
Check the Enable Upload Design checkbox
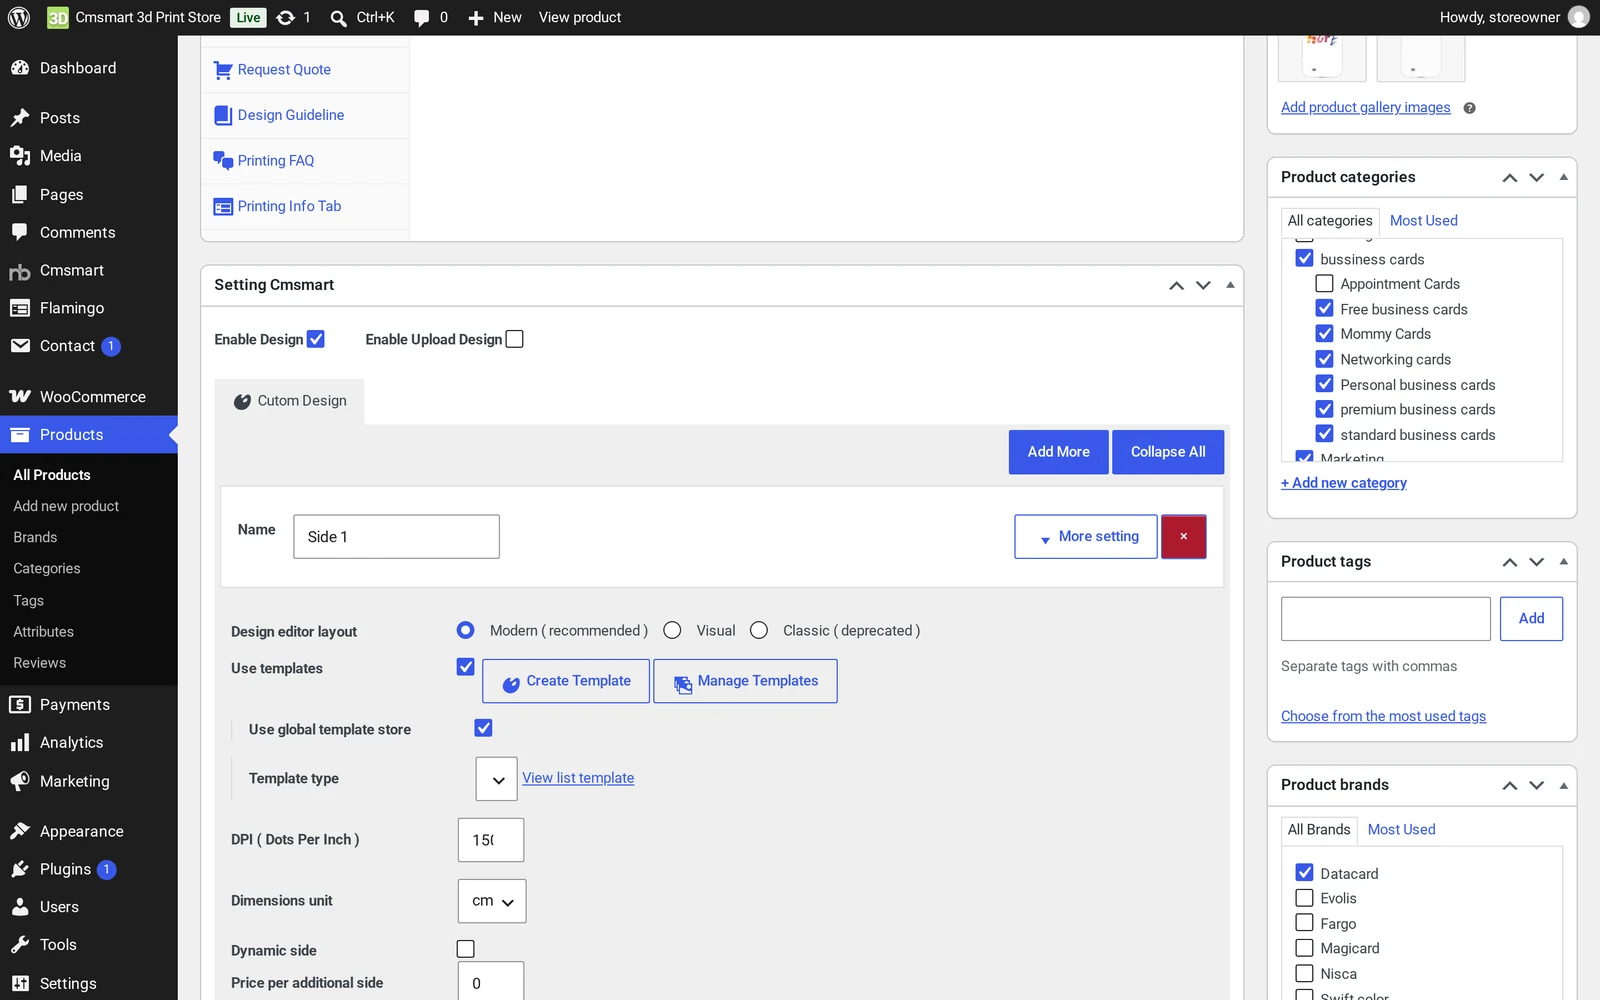[x=514, y=339]
